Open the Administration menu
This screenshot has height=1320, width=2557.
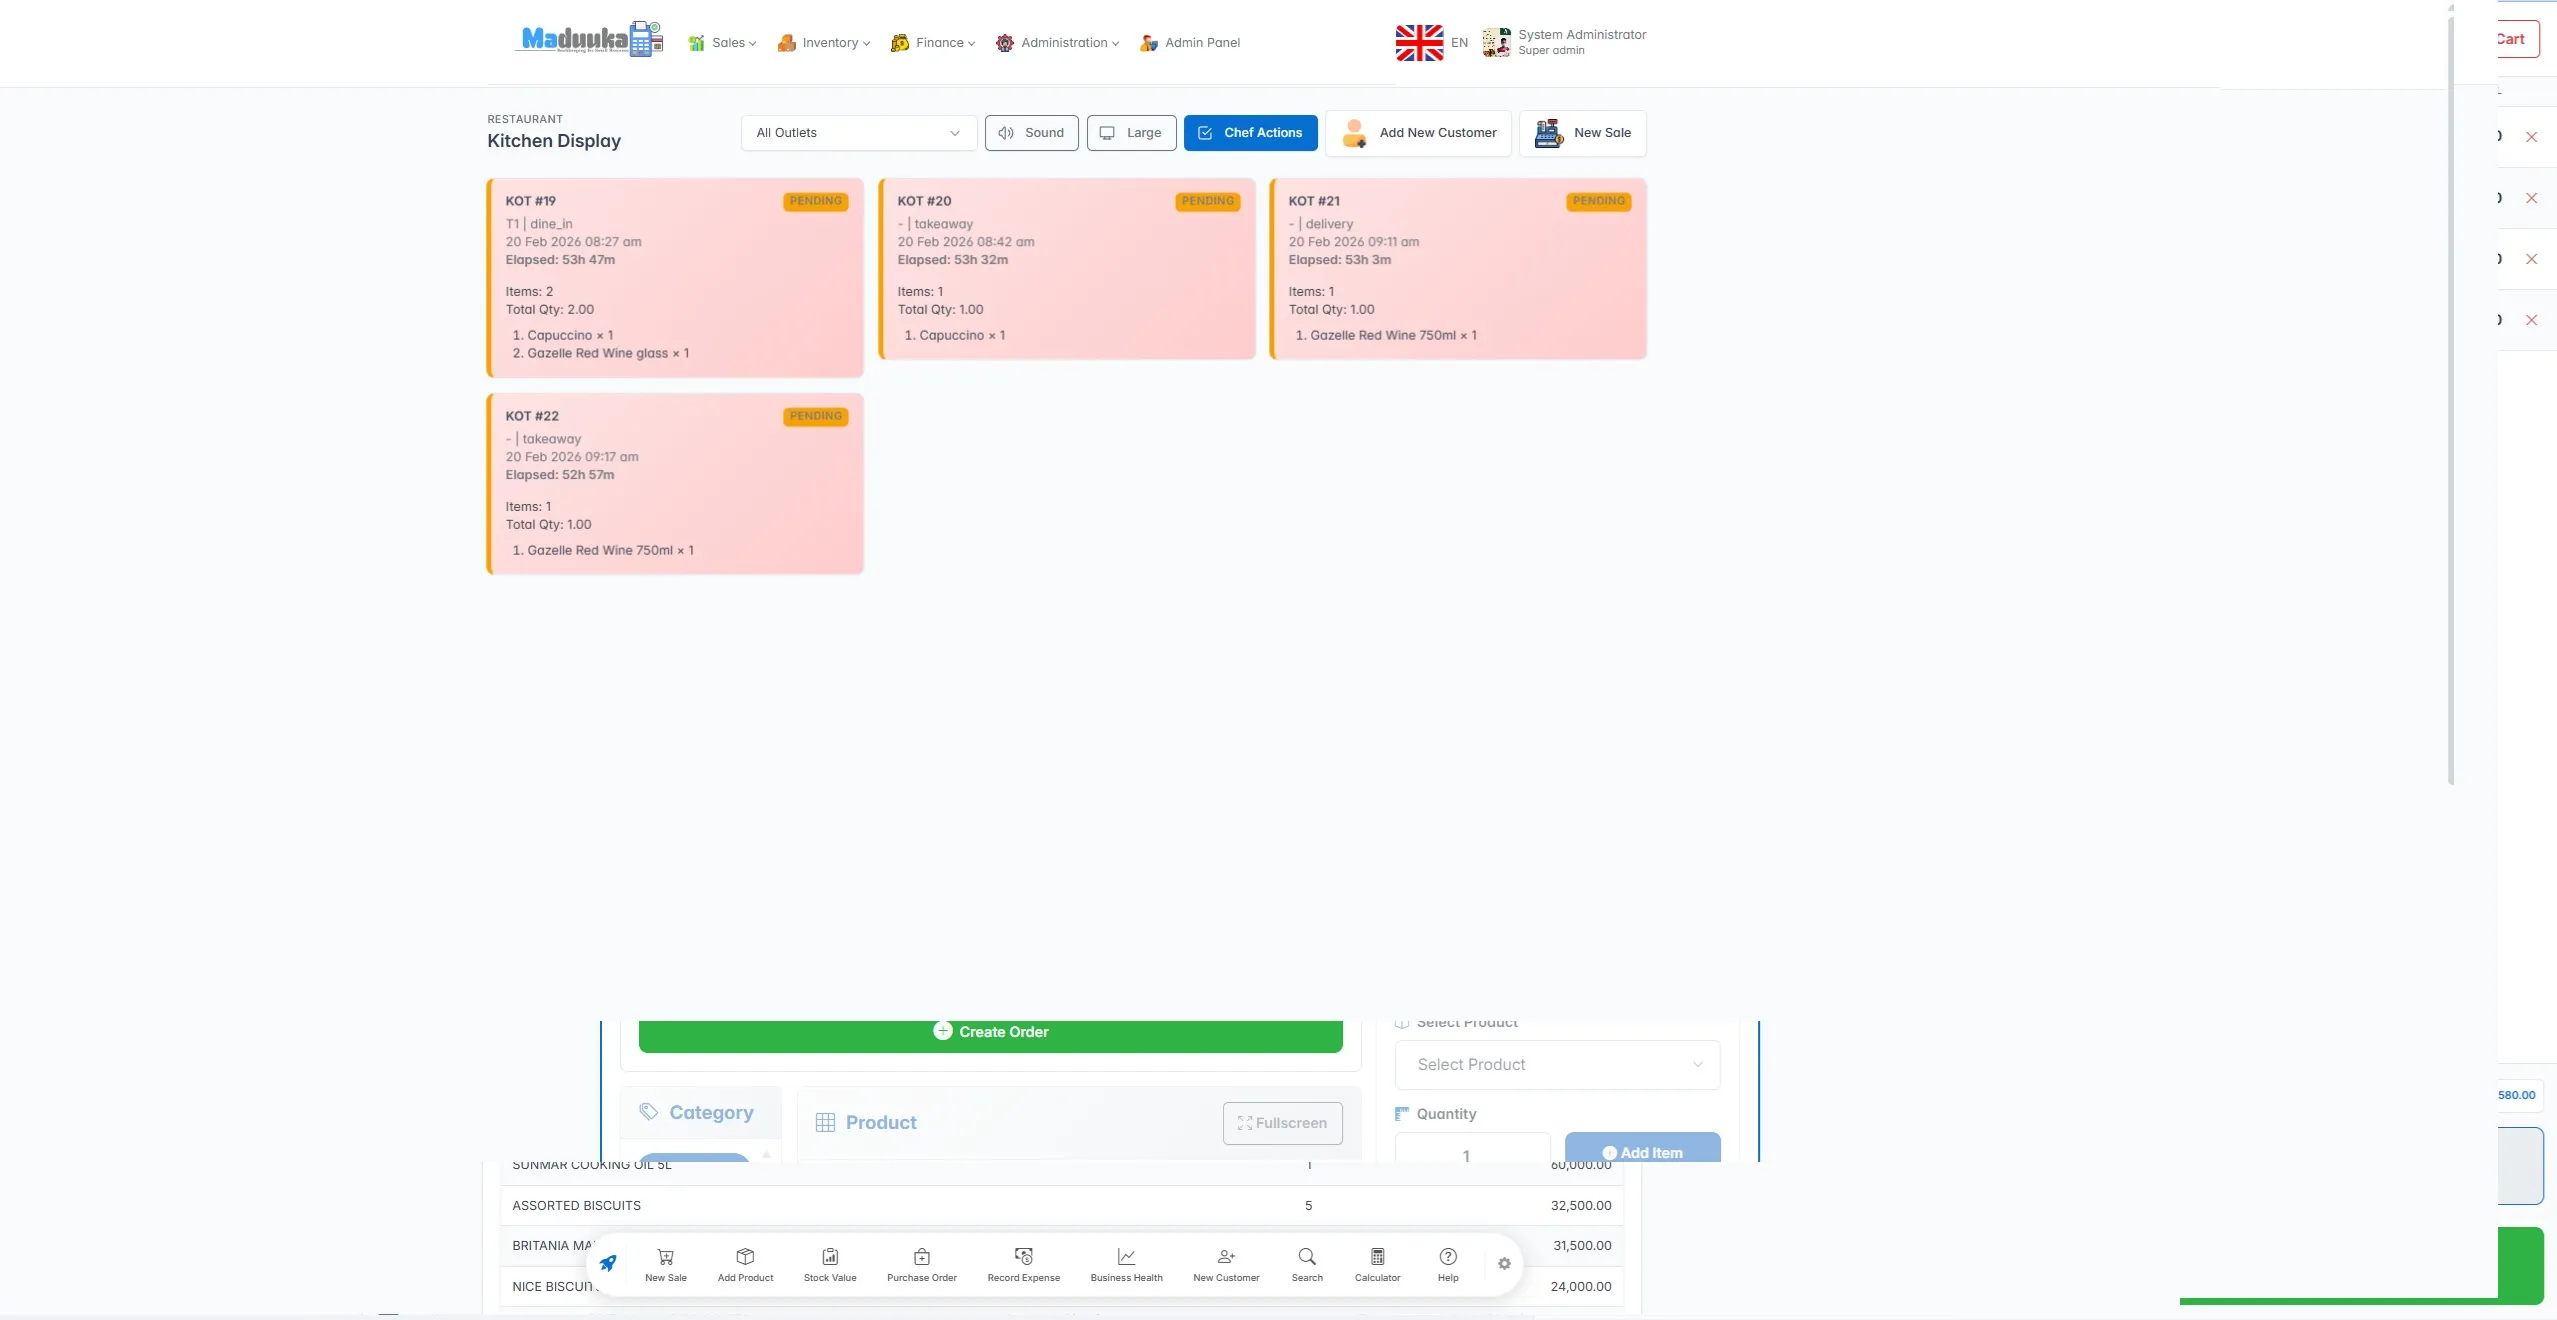click(1057, 43)
